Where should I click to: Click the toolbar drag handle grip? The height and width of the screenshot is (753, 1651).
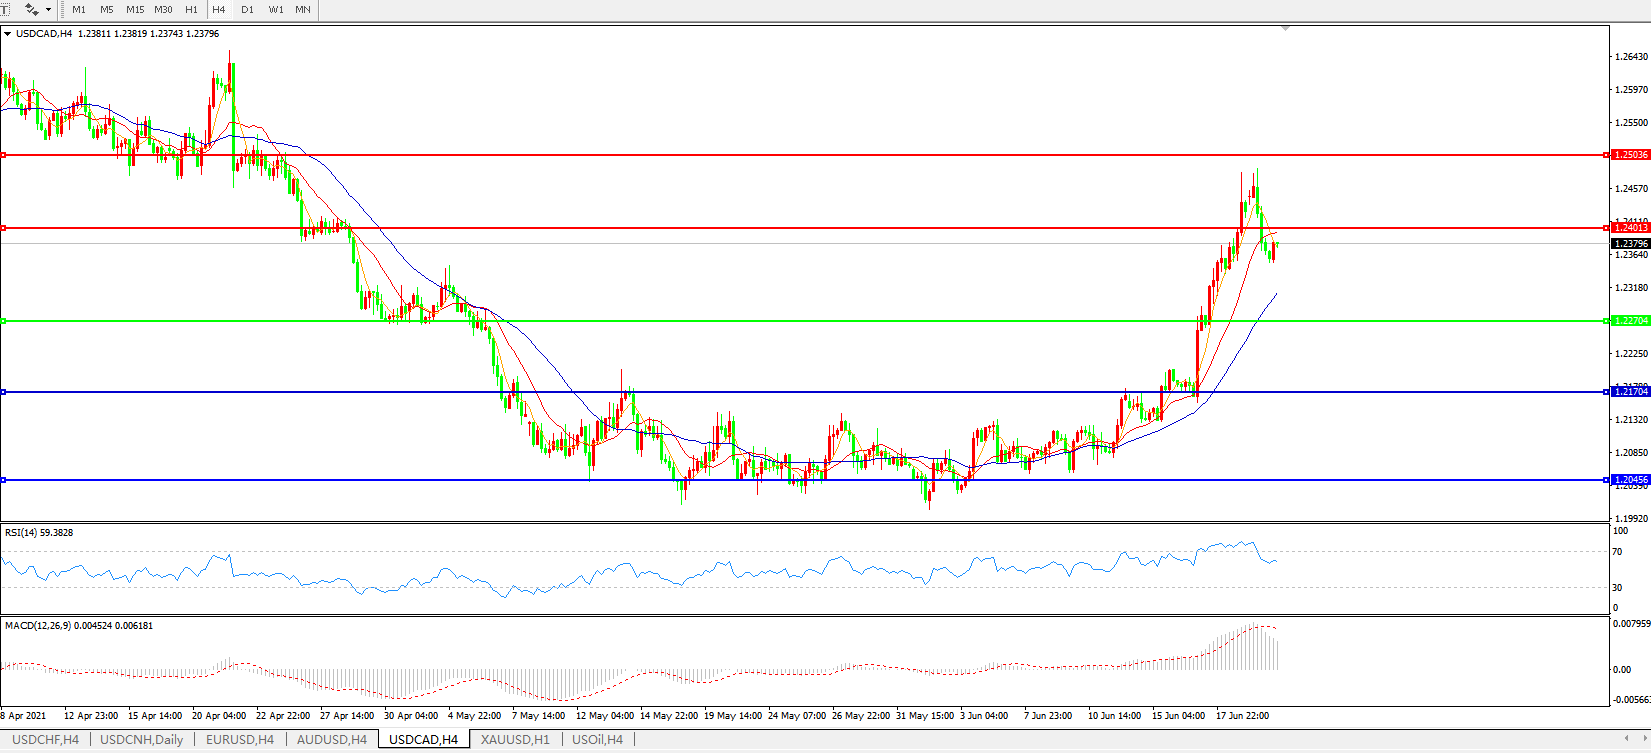point(63,9)
